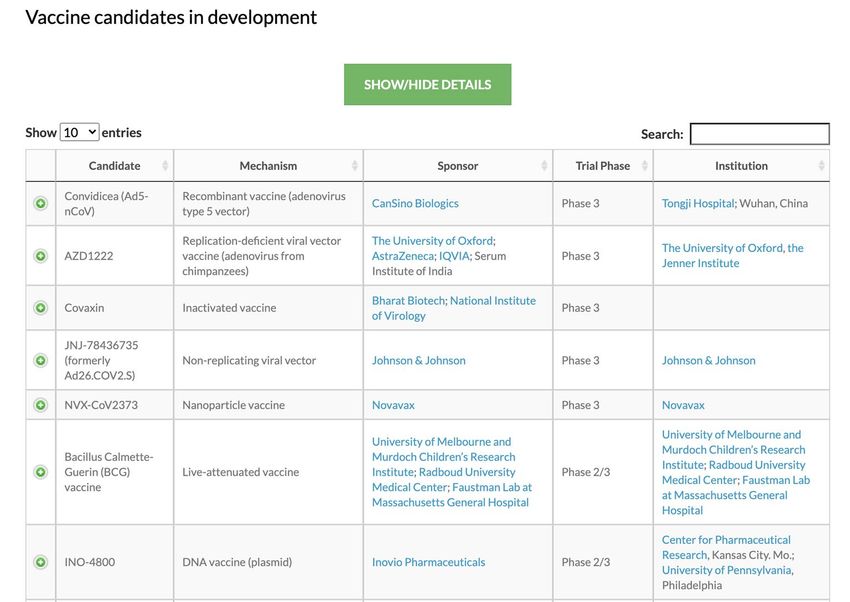Open the Jenner Institute institution link

tap(732, 255)
